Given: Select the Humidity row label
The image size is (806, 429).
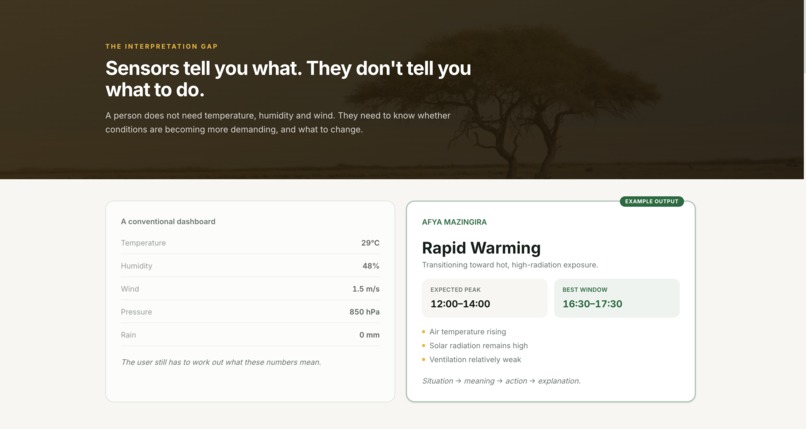Looking at the screenshot, I should (136, 266).
